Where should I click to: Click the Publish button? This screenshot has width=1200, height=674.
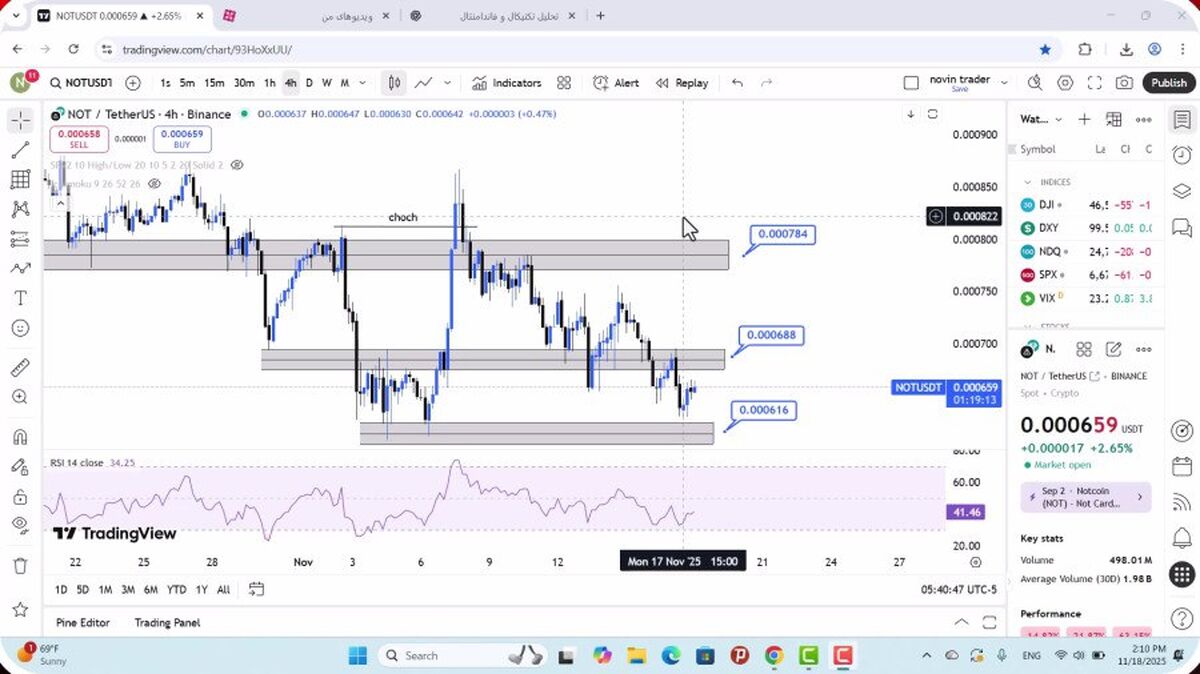[x=1168, y=83]
